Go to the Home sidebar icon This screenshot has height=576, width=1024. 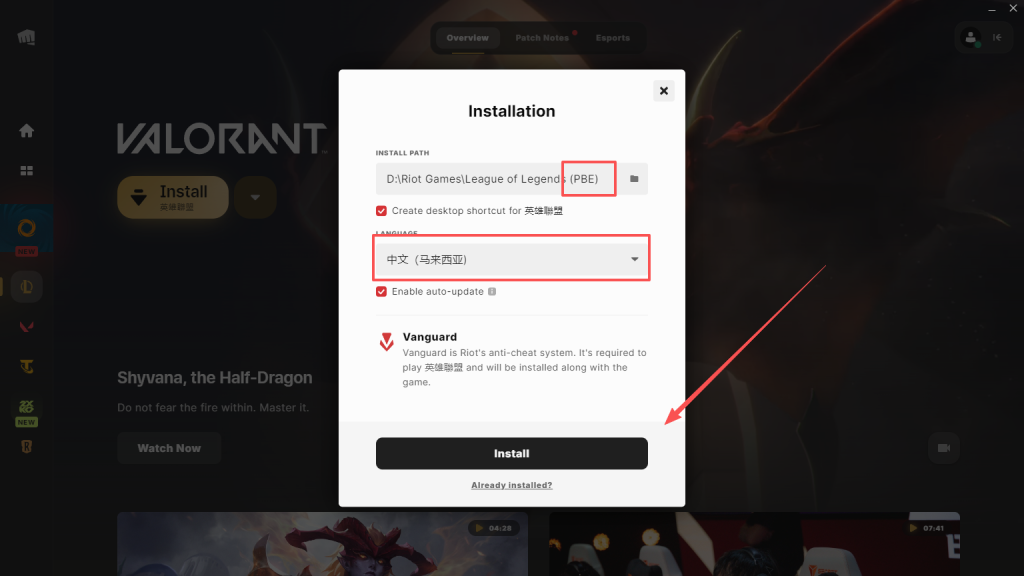coord(26,131)
